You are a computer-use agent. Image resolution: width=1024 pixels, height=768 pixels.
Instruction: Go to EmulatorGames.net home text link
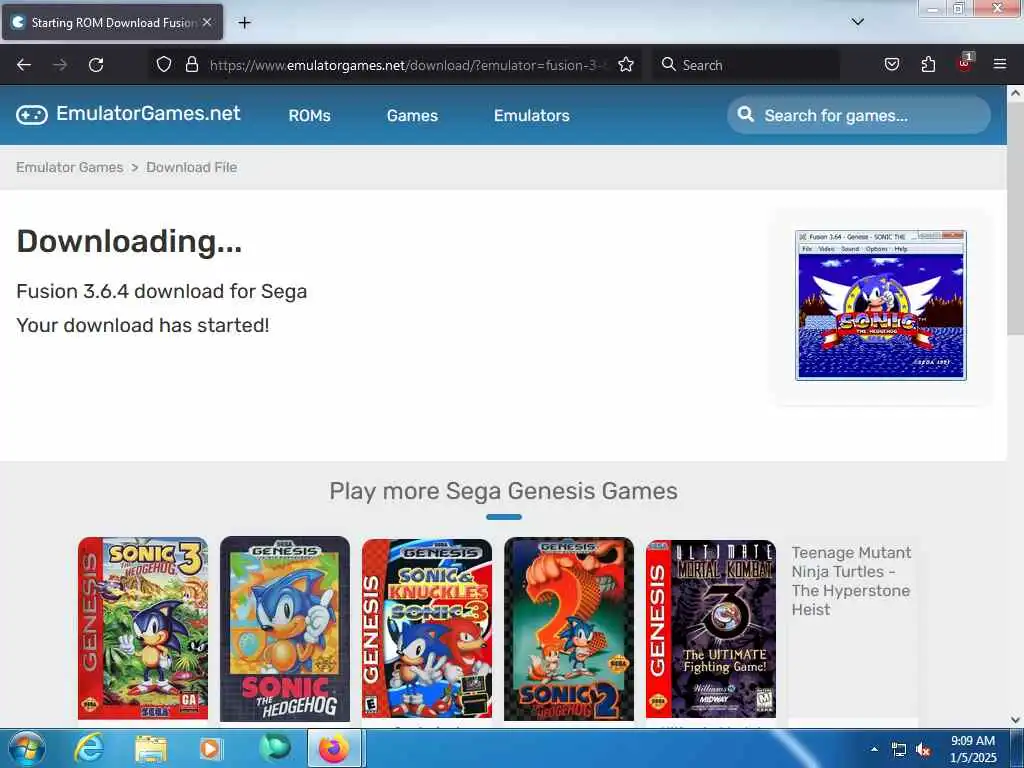148,114
